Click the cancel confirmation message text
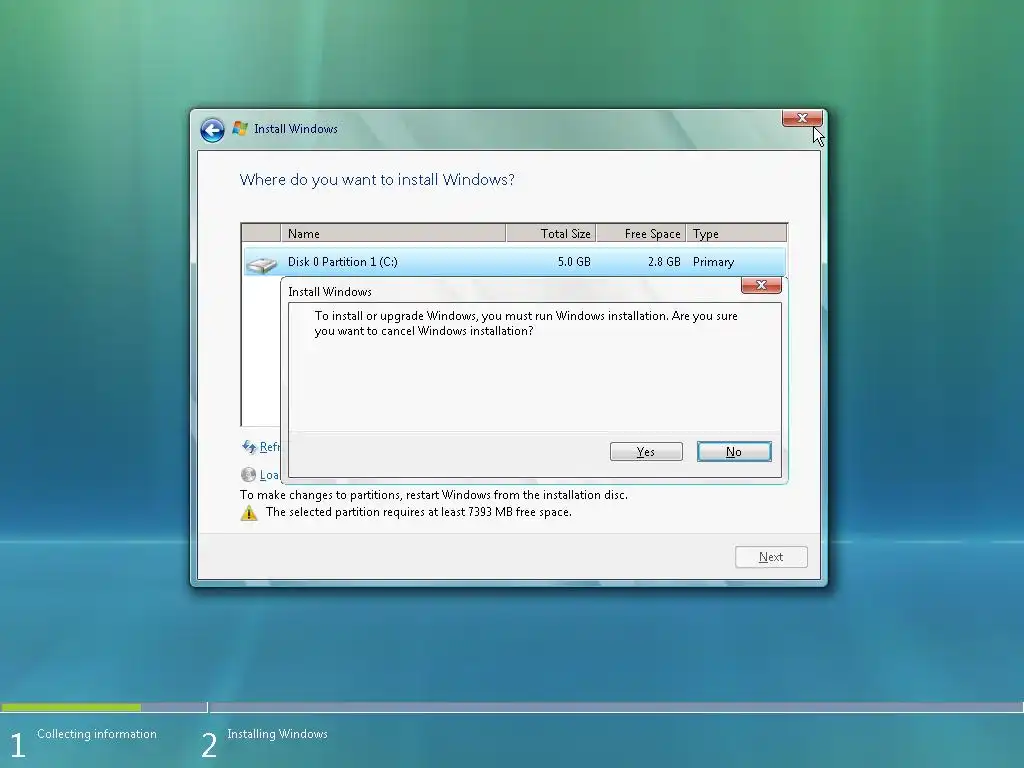The width and height of the screenshot is (1024, 768). pyautogui.click(x=526, y=323)
